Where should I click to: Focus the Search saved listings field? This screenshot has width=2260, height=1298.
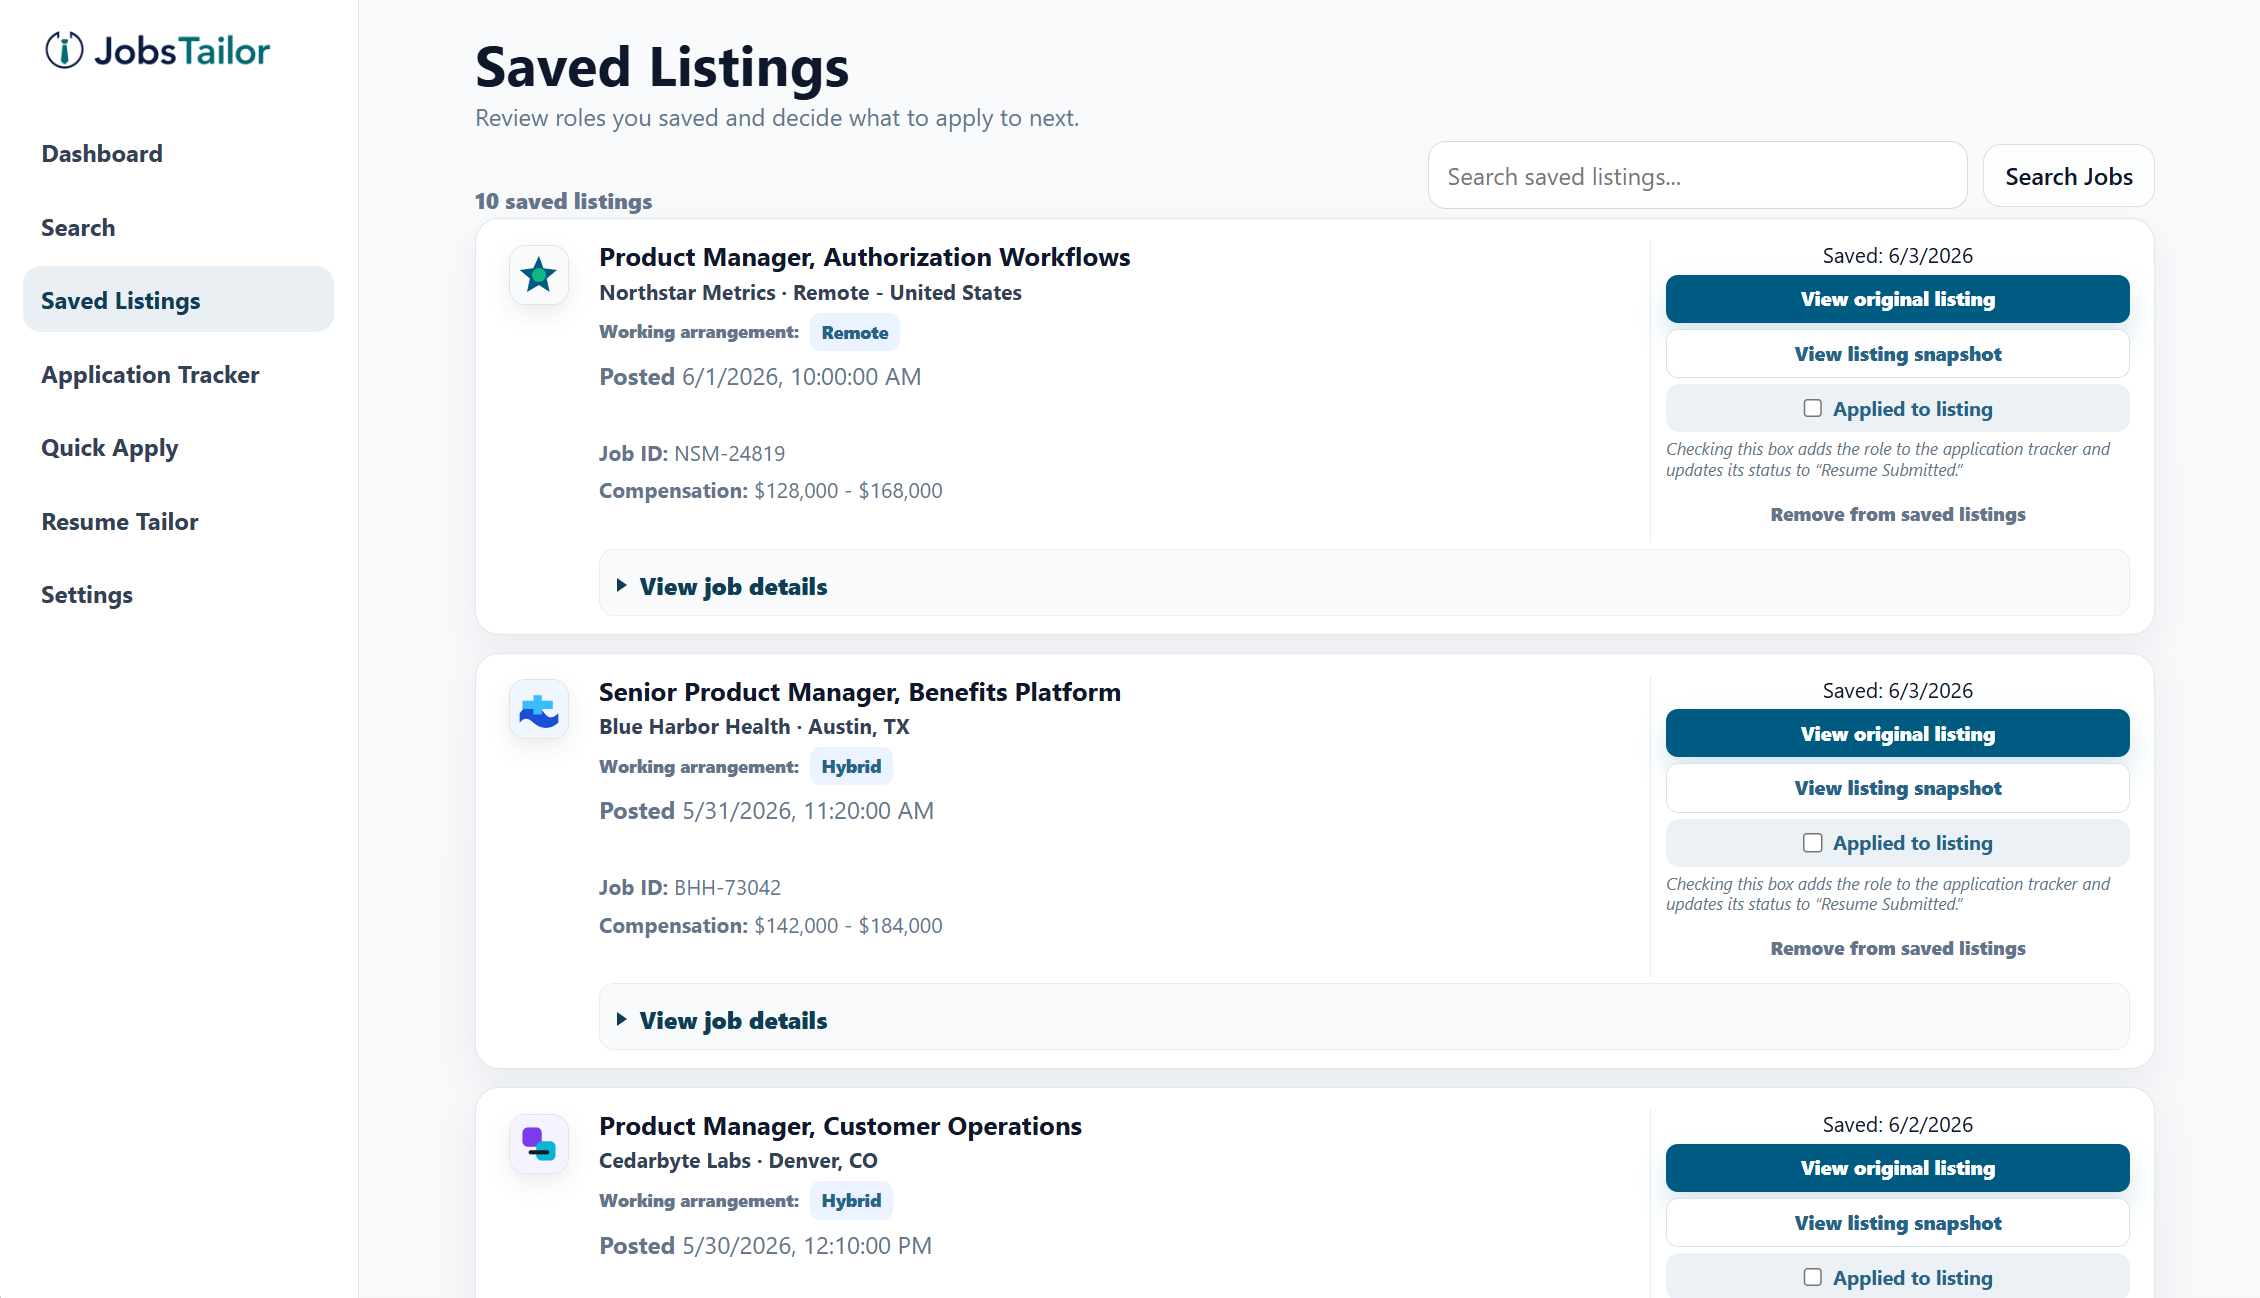click(x=1697, y=176)
